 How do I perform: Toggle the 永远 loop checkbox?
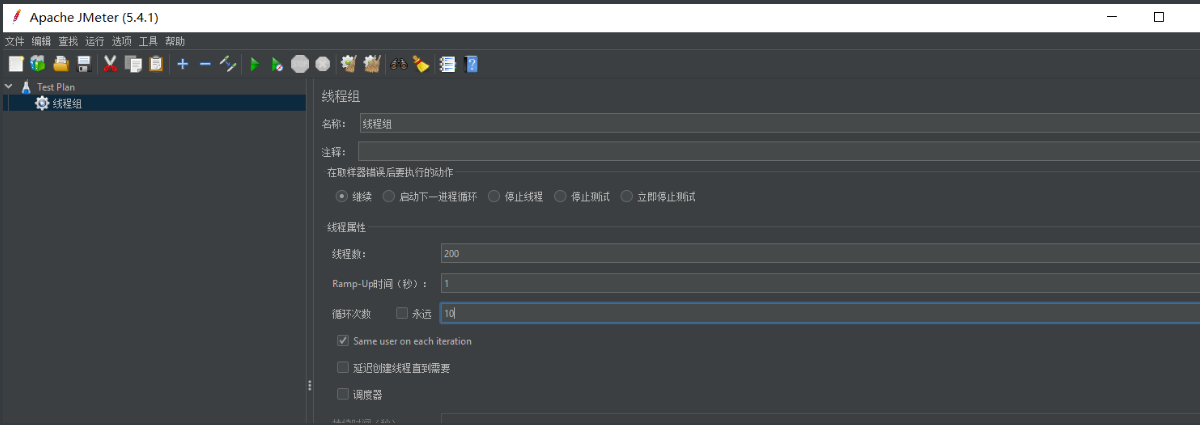point(402,313)
